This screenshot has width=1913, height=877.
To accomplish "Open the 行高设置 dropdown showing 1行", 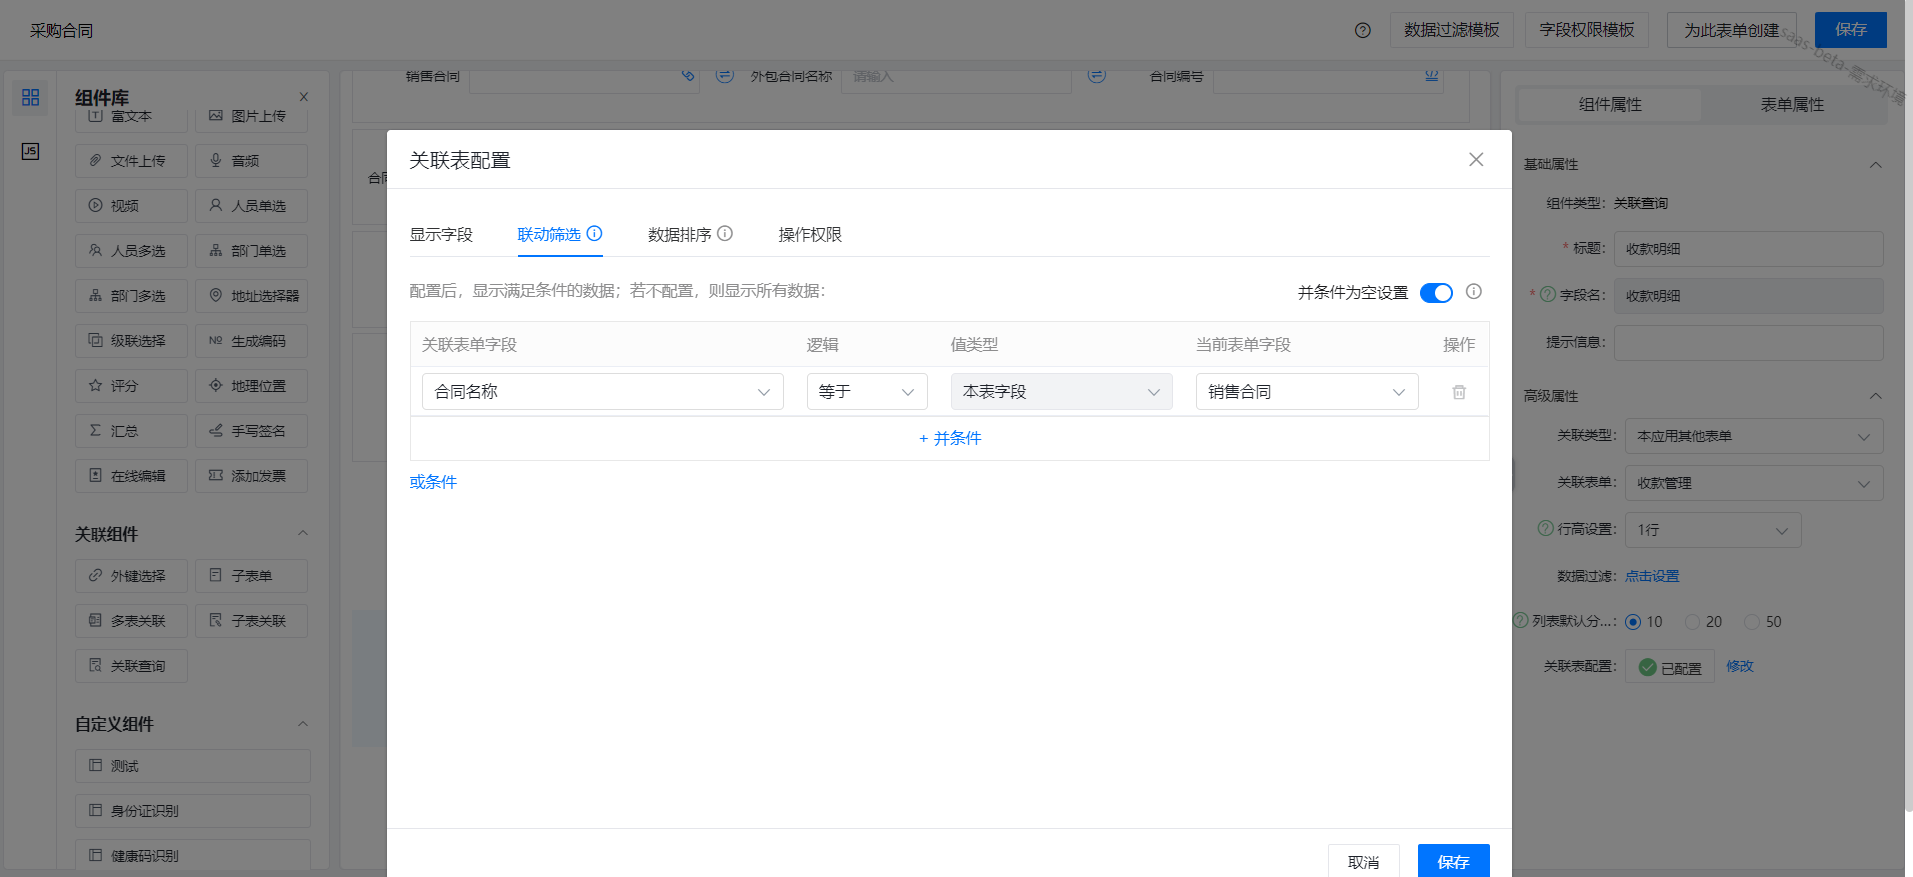I will [x=1713, y=530].
